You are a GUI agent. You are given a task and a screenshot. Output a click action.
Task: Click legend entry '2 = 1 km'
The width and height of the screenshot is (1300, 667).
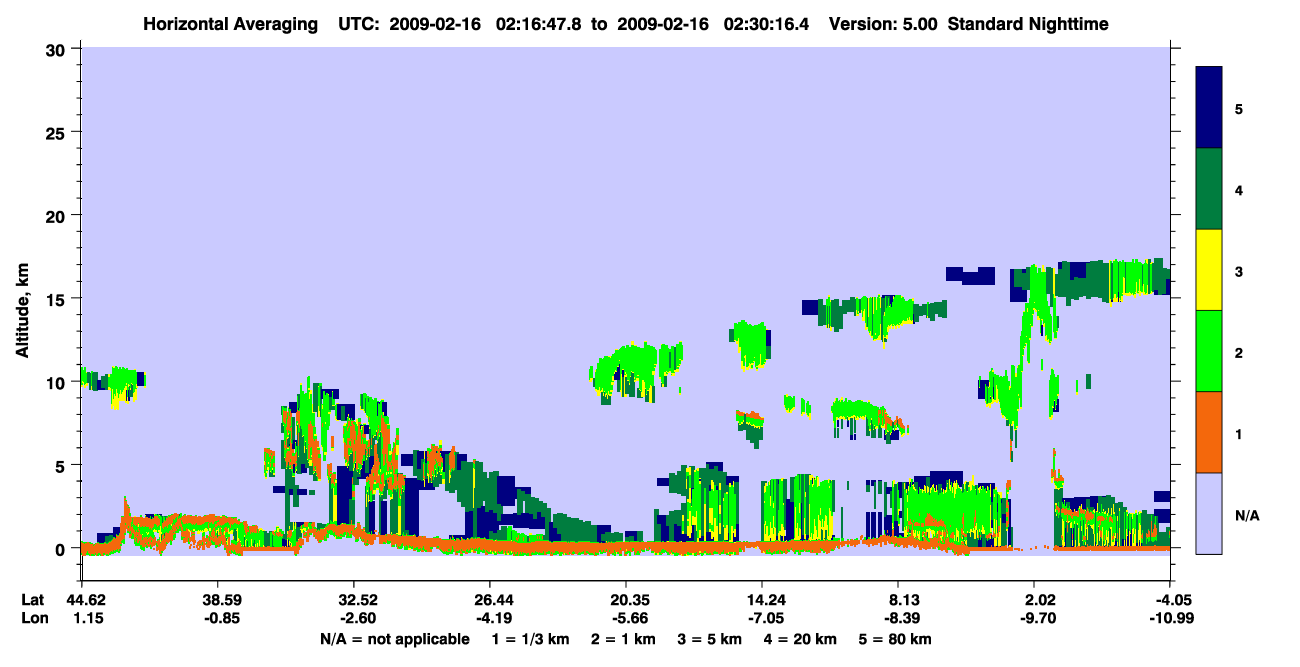[623, 639]
